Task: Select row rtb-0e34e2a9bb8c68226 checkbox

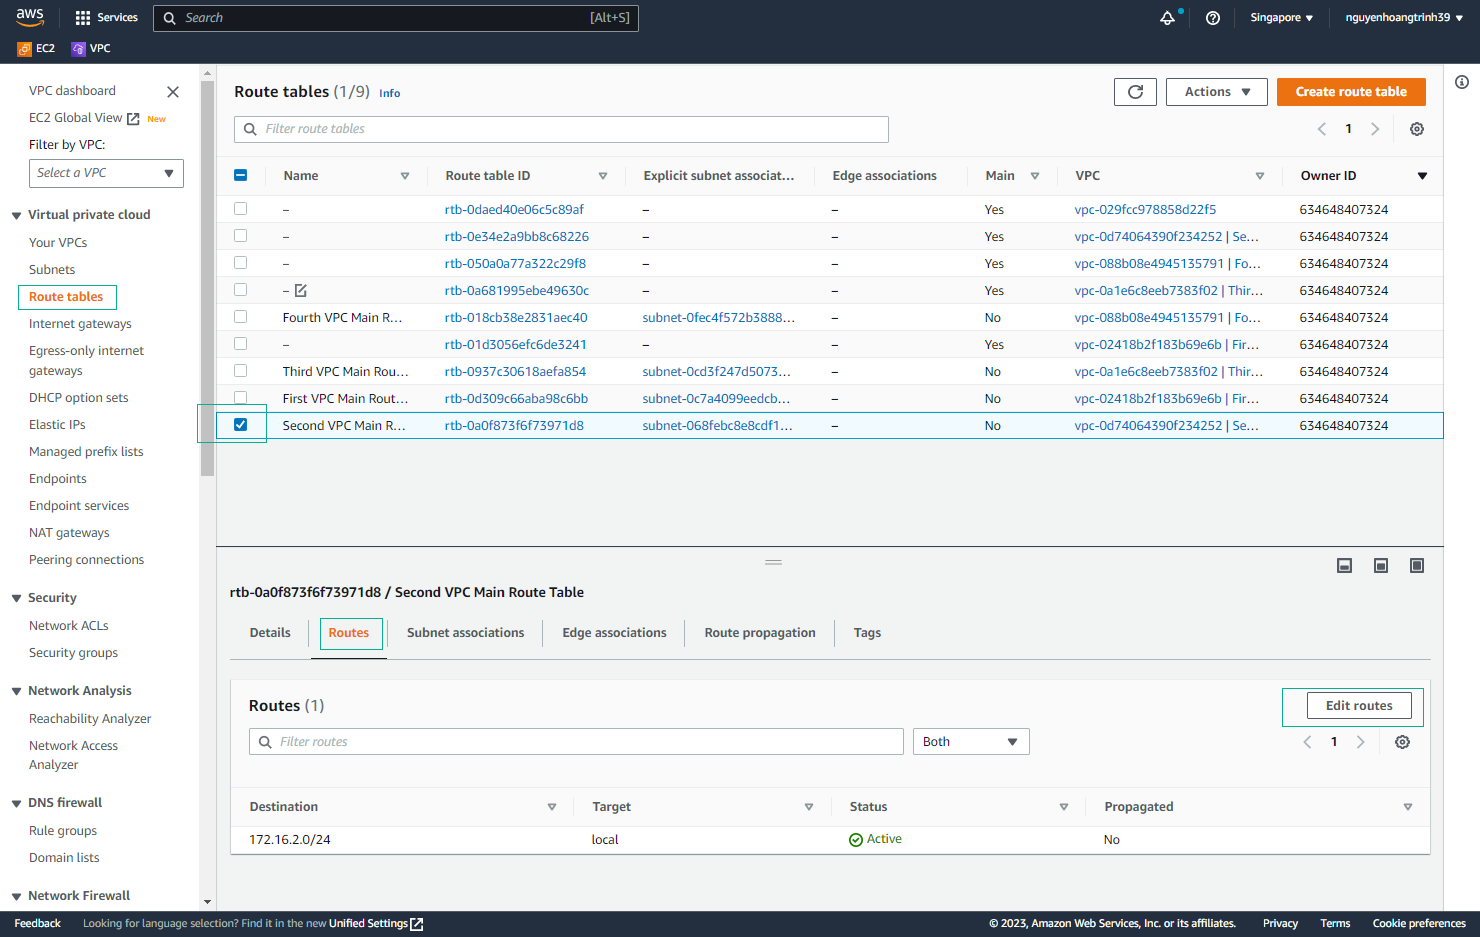Action: pos(240,236)
